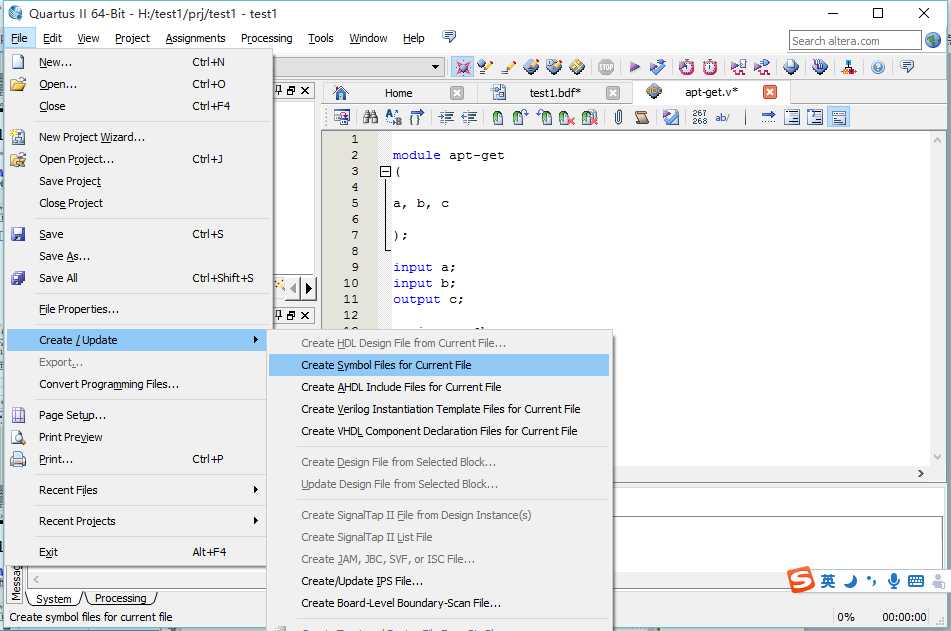The image size is (951, 631).
Task: Click the Find binoculars icon in editor toolbar
Action: [x=370, y=116]
